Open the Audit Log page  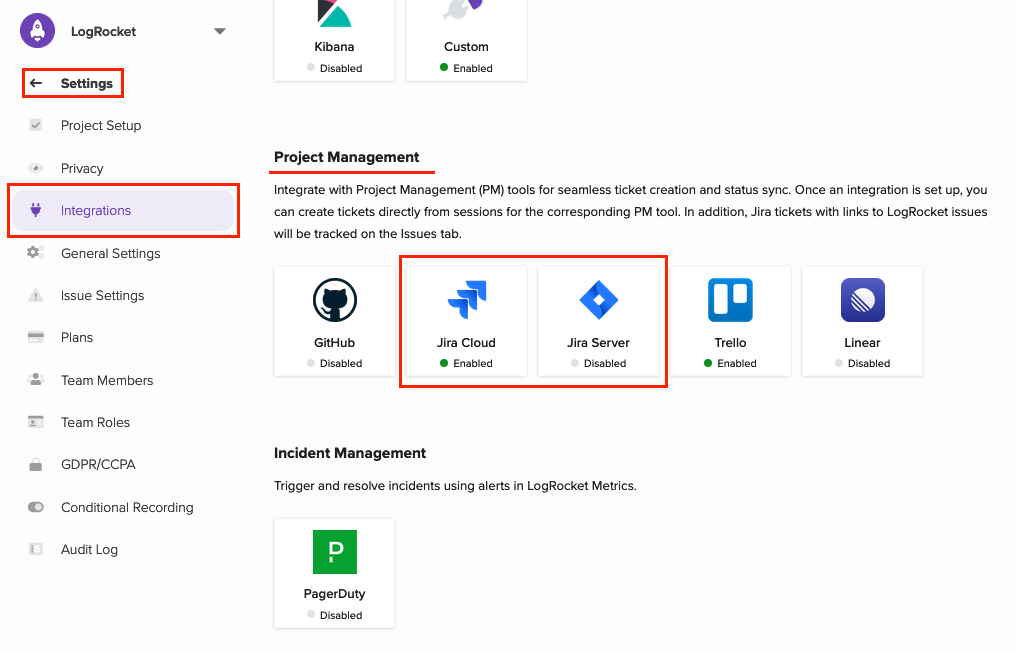pos(89,549)
